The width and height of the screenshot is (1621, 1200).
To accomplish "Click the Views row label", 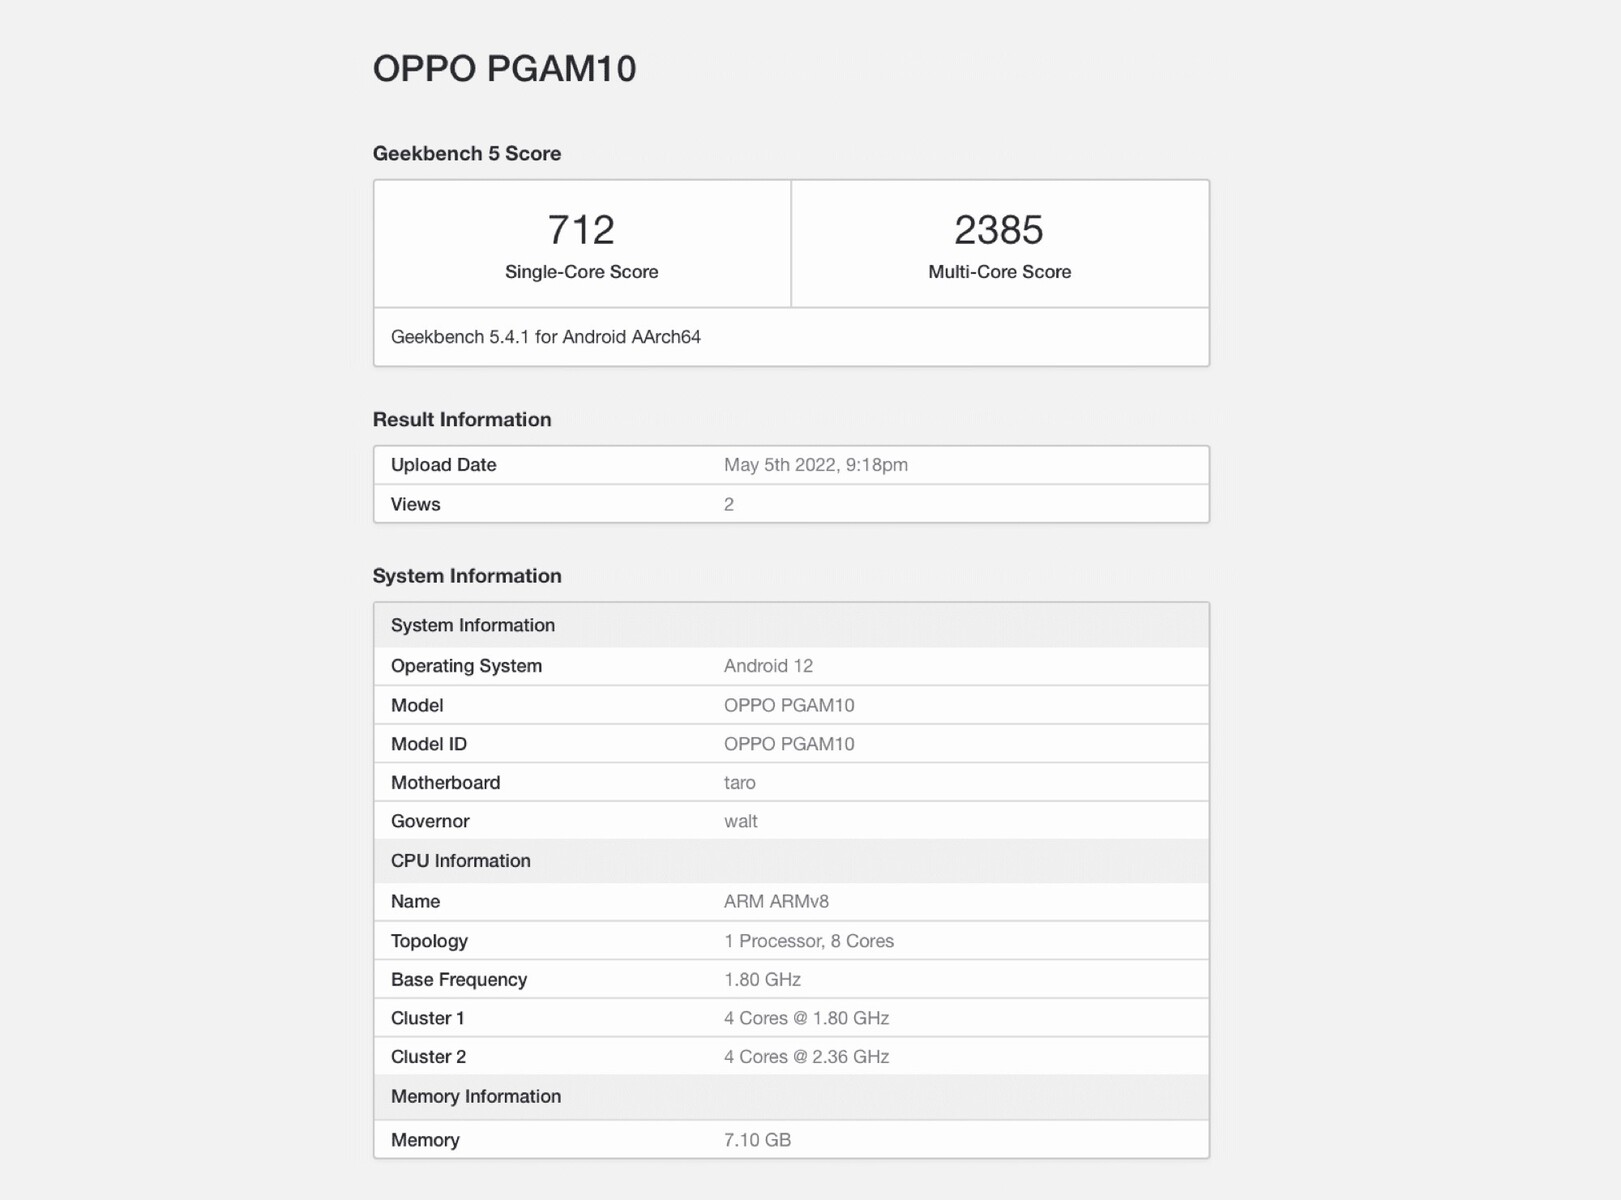I will (x=415, y=505).
